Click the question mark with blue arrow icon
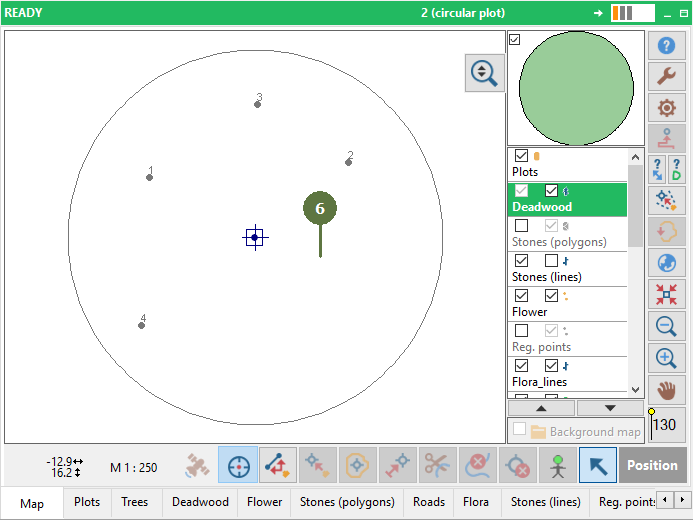The width and height of the screenshot is (693, 520). point(657,170)
